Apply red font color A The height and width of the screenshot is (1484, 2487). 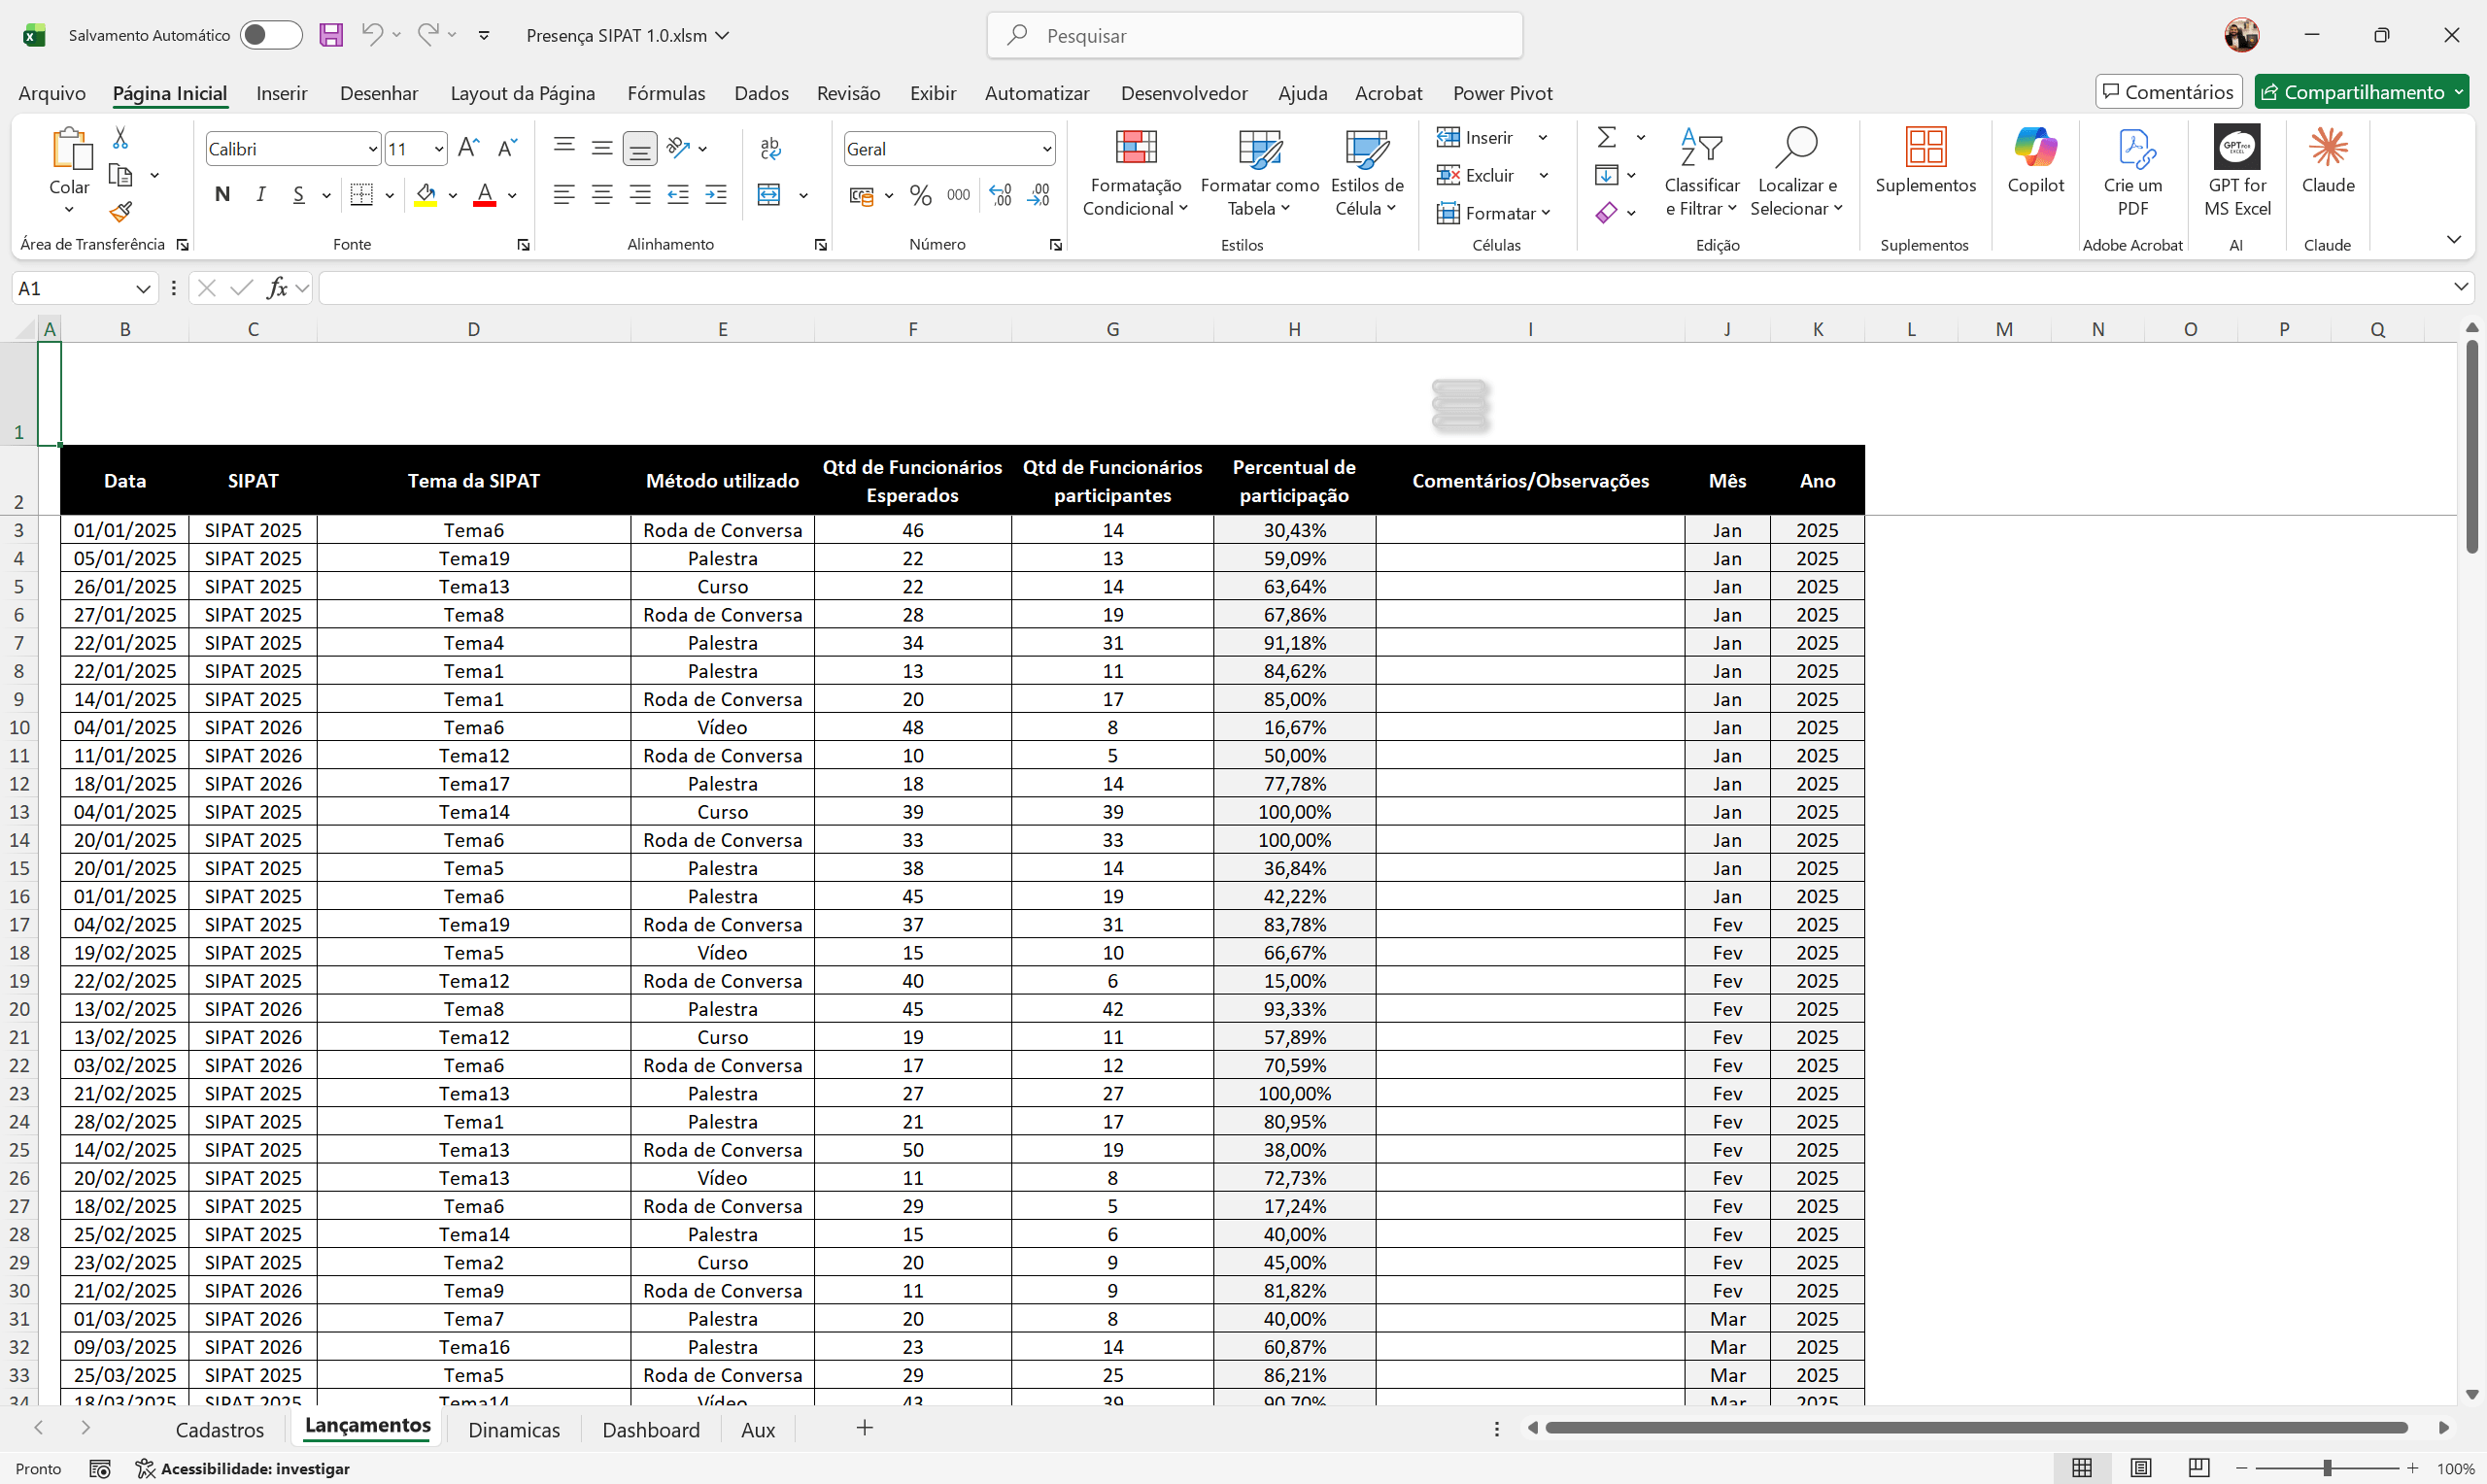485,194
